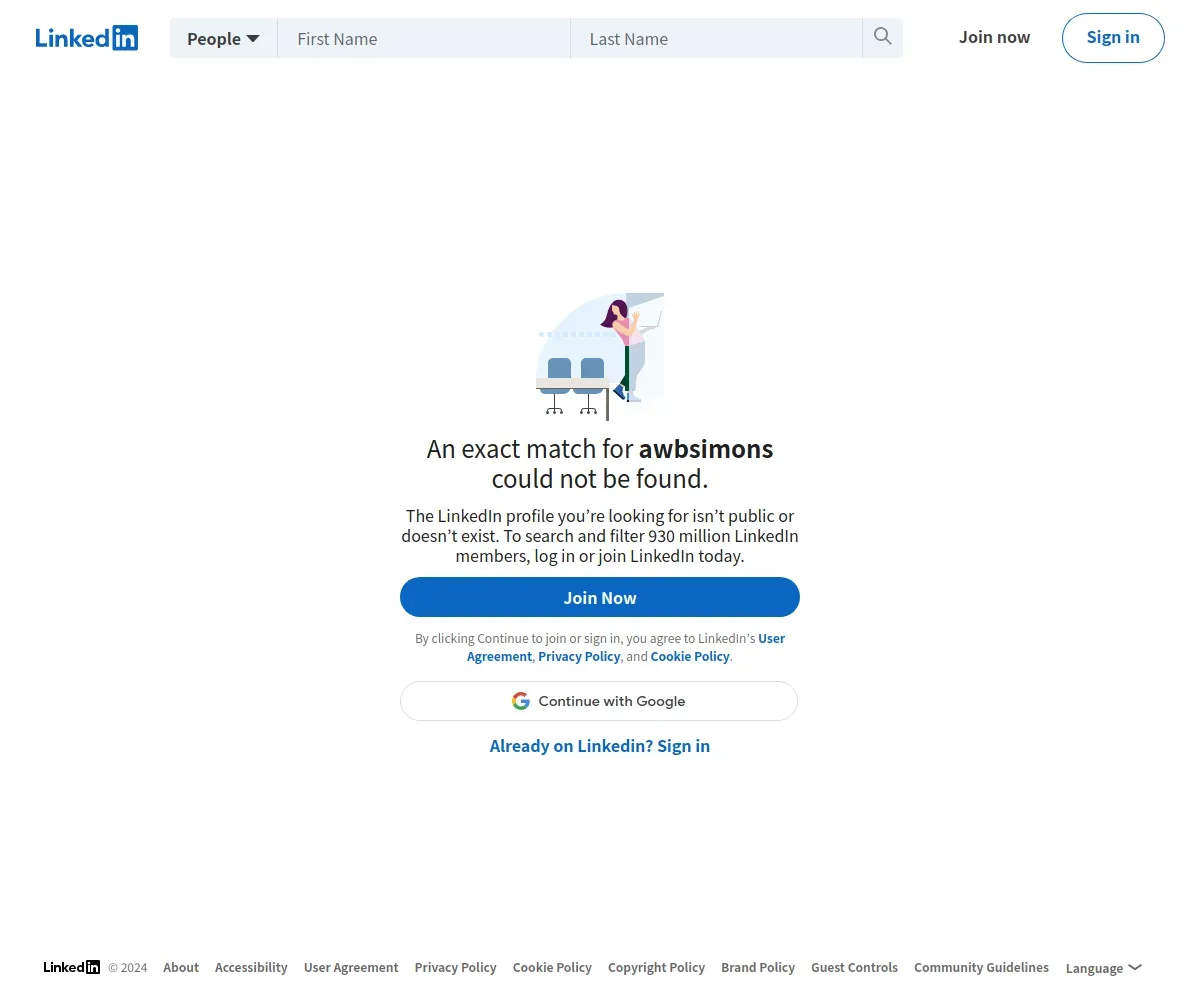Click the '© 2024' footer text
Viewport: 1200px width, 1000px height.
click(128, 968)
